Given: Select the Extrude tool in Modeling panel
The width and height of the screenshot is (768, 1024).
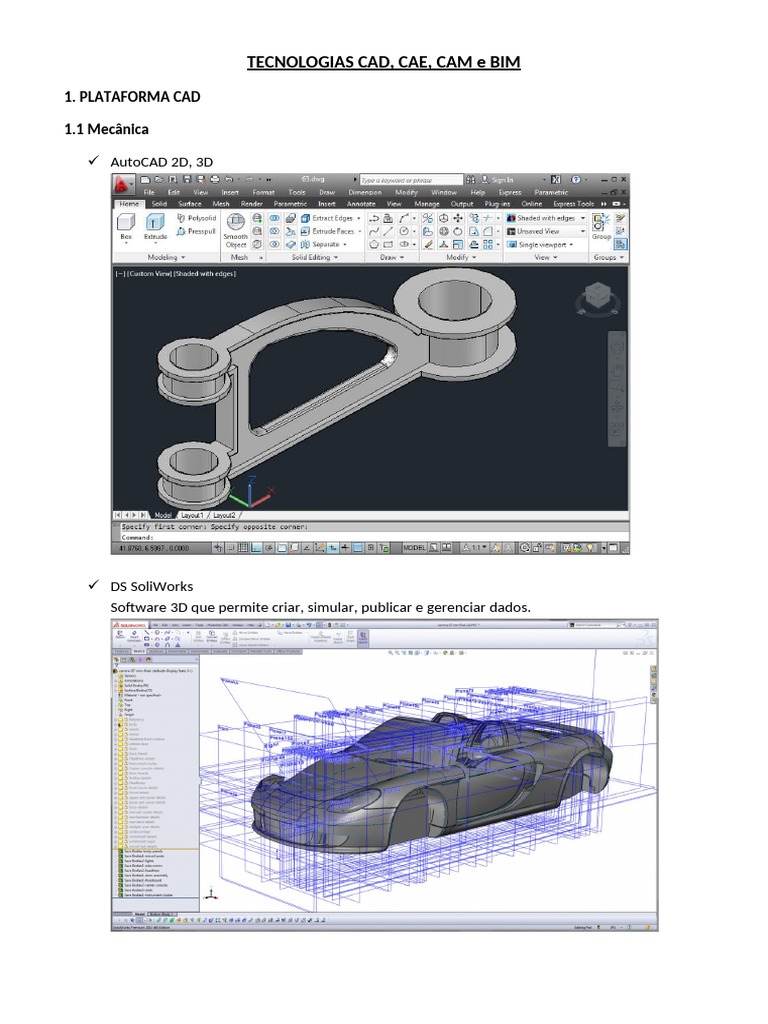Looking at the screenshot, I should point(155,229).
